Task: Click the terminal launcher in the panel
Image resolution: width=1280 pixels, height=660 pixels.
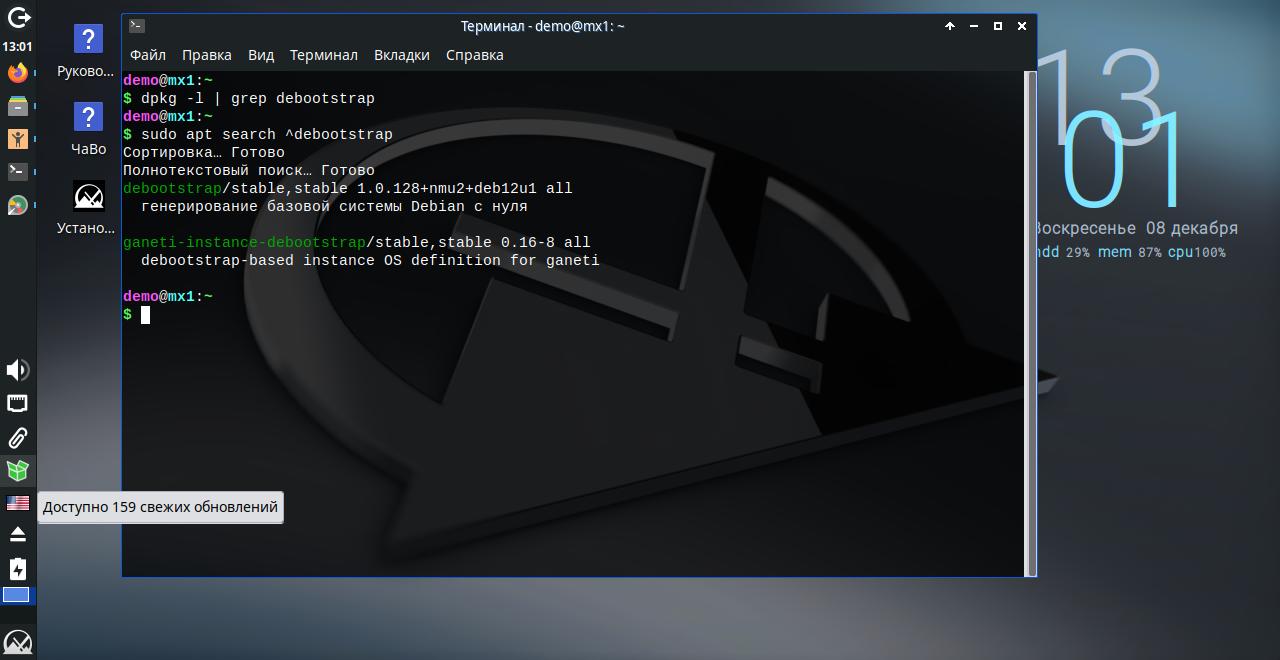Action: click(x=17, y=171)
